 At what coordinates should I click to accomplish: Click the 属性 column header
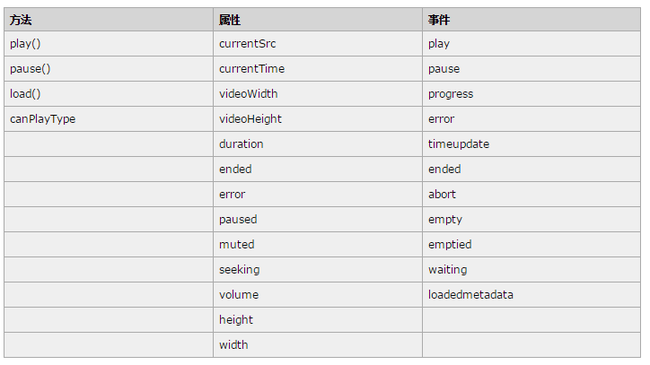pos(318,19)
